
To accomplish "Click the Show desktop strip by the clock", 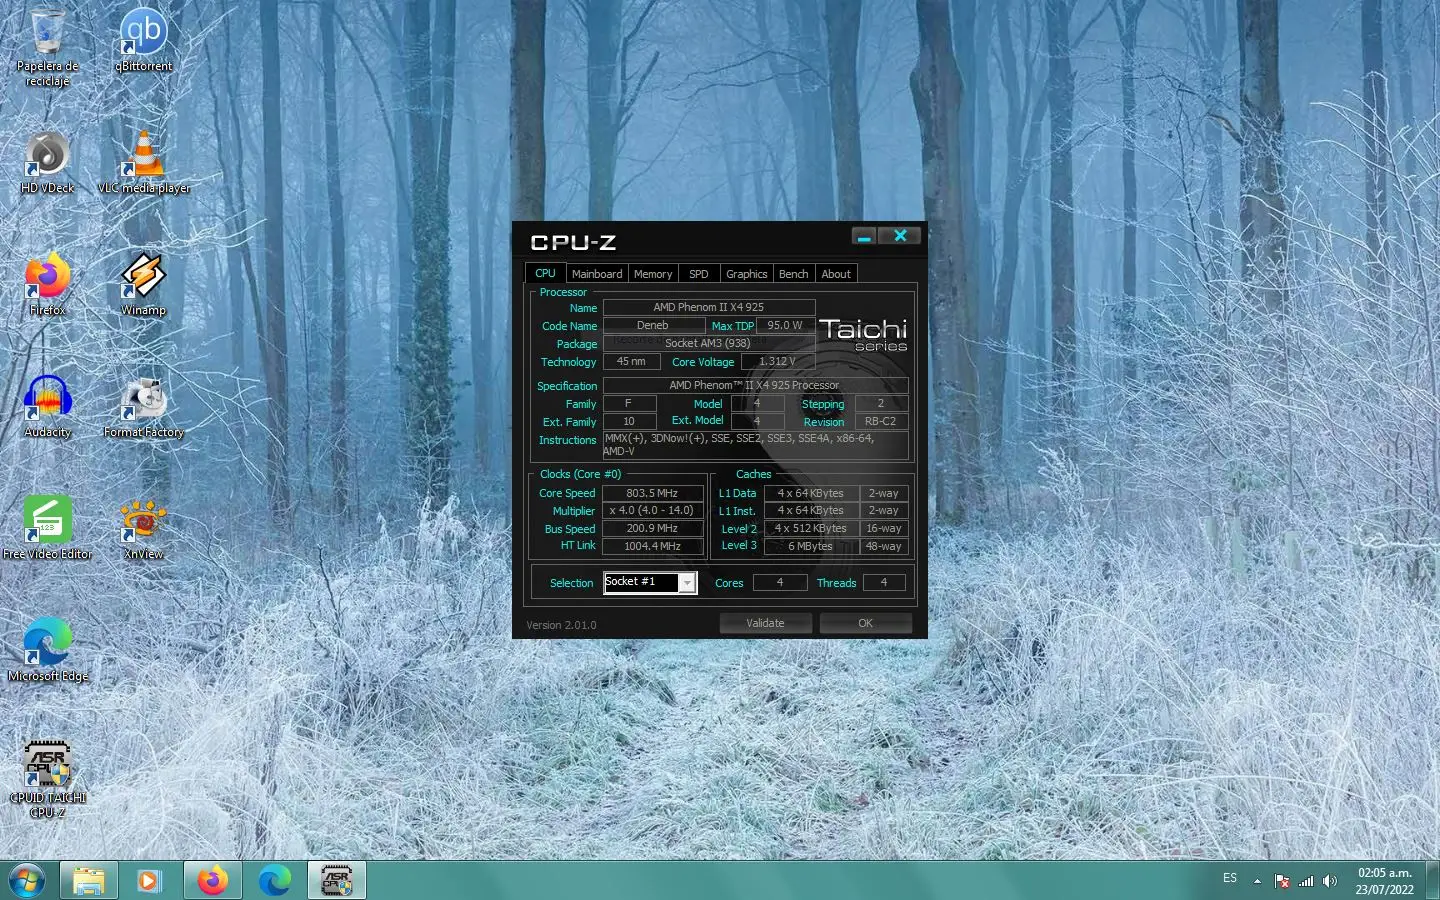I will (1433, 881).
